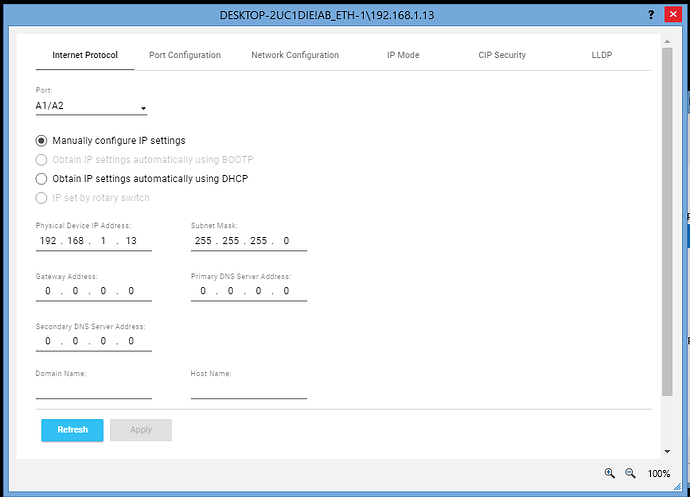690x497 pixels.
Task: Click the Gateway Address field
Action: pyautogui.click(x=94, y=291)
